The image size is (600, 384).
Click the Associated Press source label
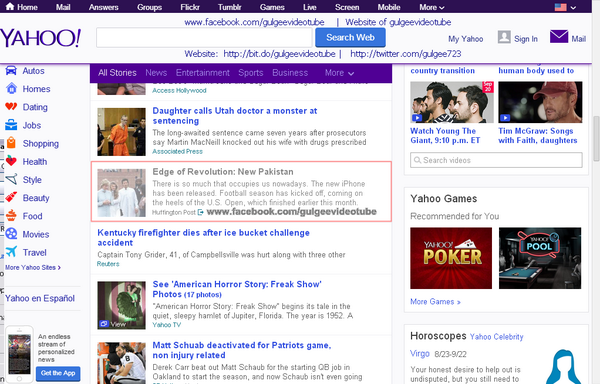tap(177, 151)
